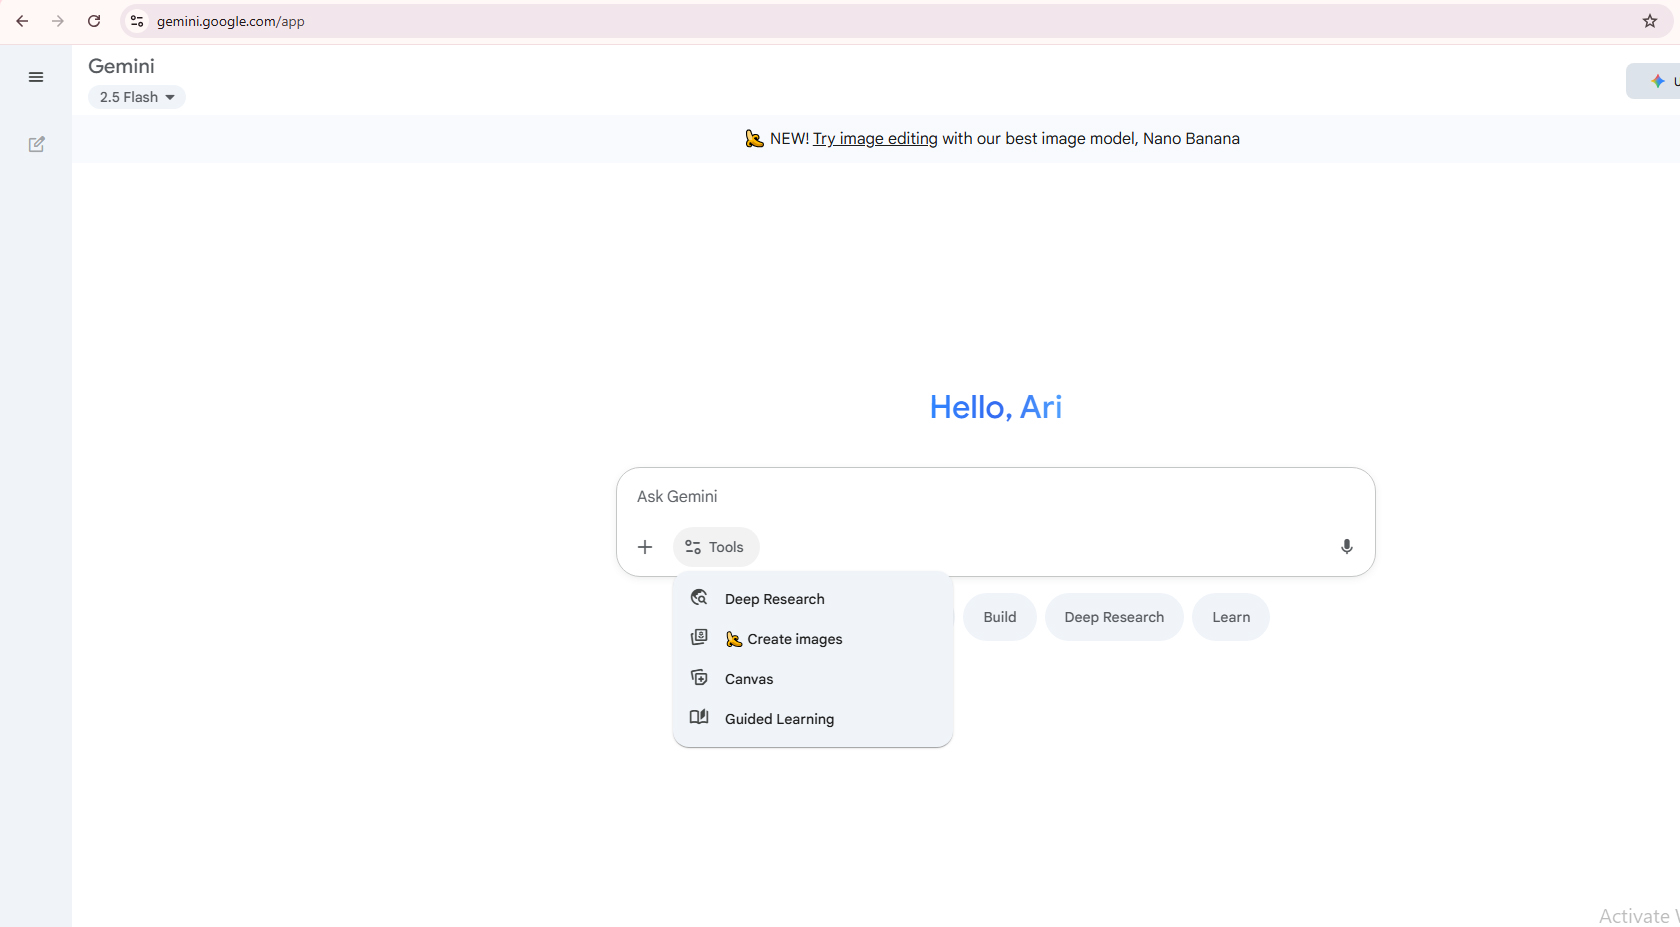
Task: Click the Build suggestion chip
Action: pos(999,617)
